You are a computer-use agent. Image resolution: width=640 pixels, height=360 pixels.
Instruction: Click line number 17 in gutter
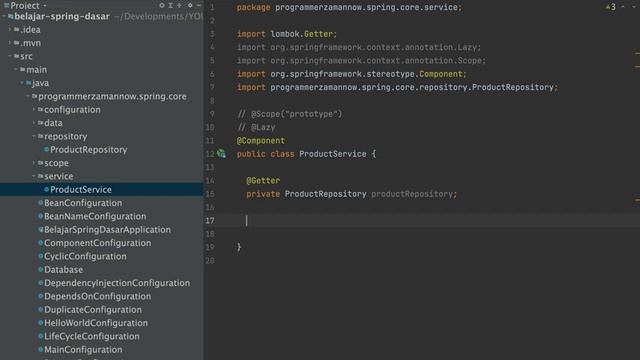pos(210,220)
